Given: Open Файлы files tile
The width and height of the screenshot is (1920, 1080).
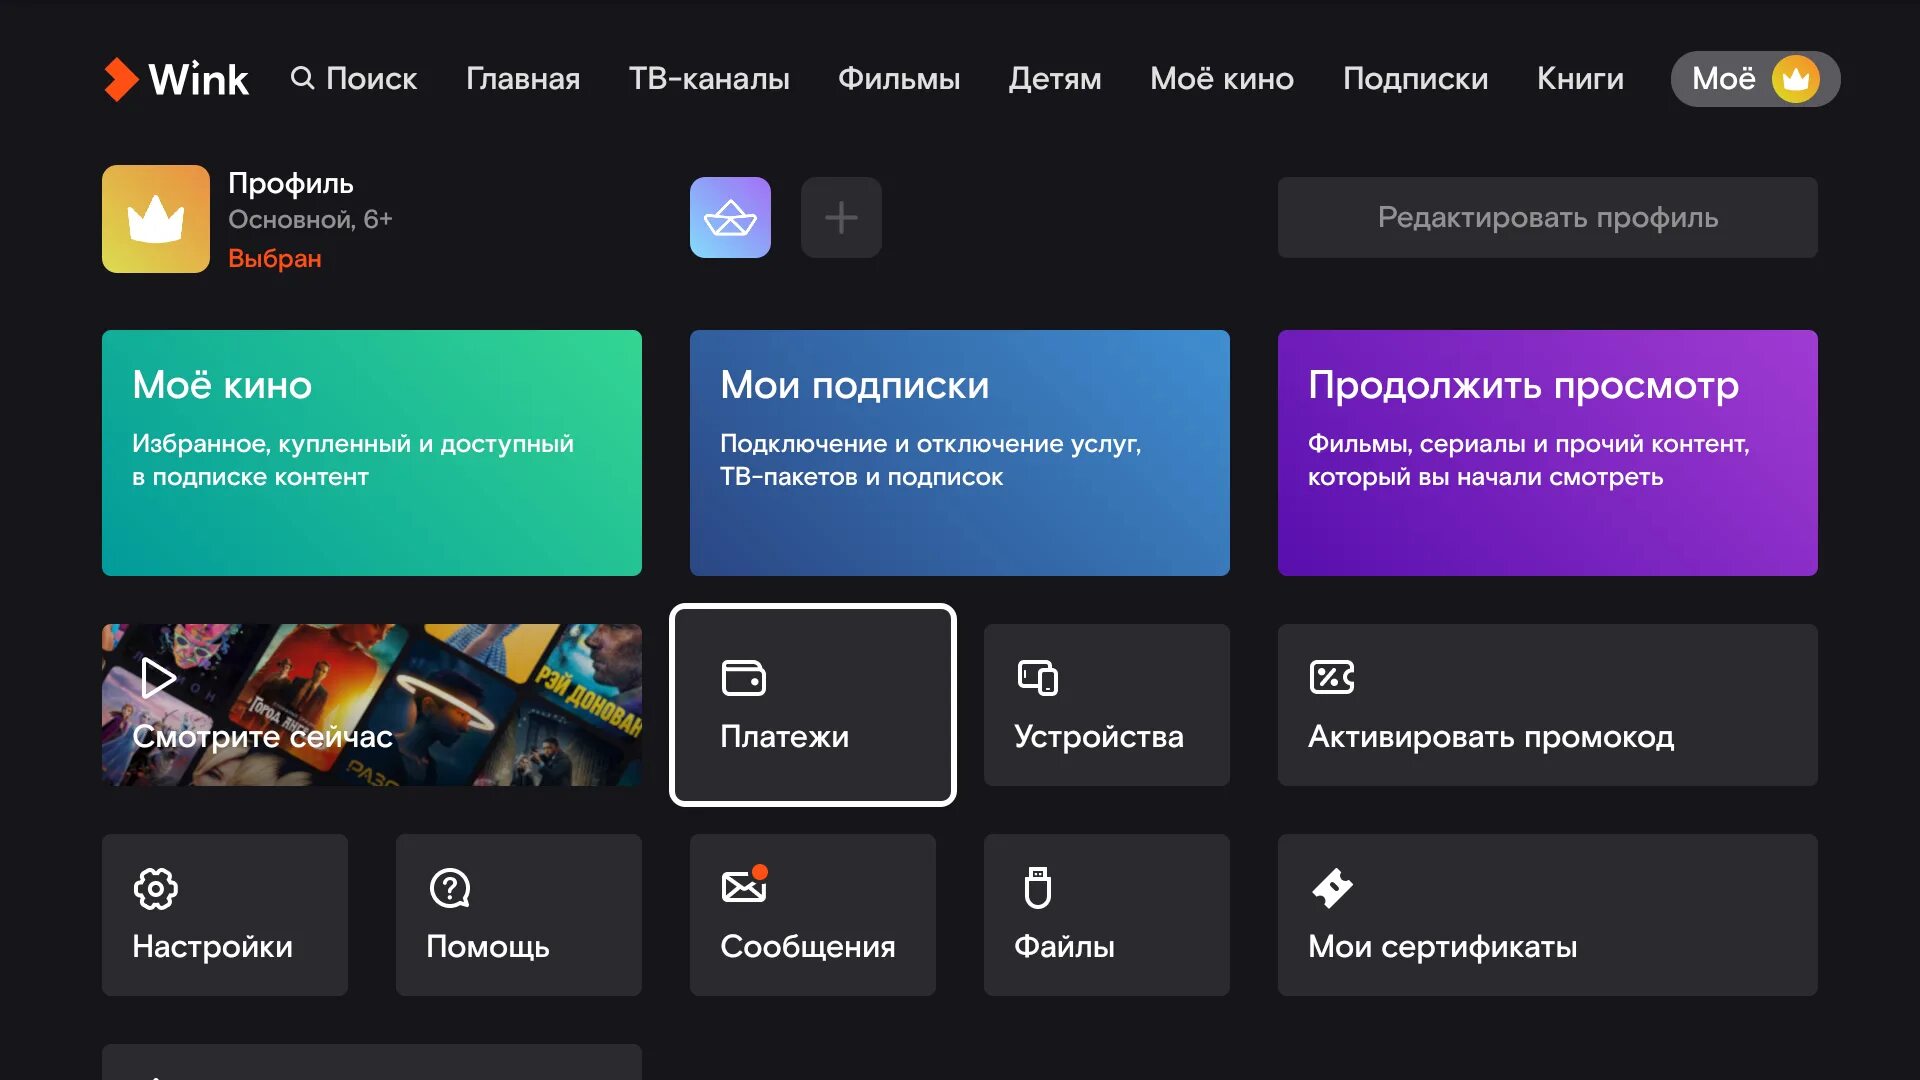Looking at the screenshot, I should tap(1106, 915).
